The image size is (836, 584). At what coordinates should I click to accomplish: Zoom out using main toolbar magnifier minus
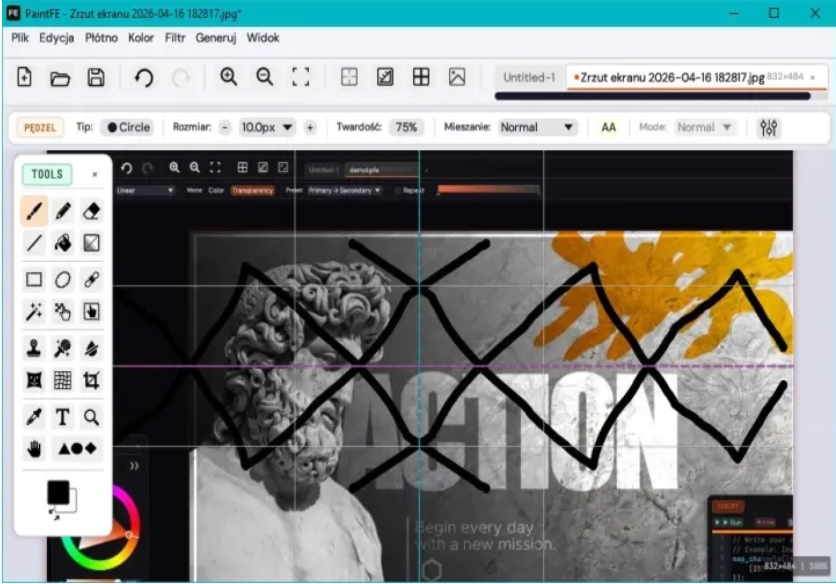pos(264,77)
